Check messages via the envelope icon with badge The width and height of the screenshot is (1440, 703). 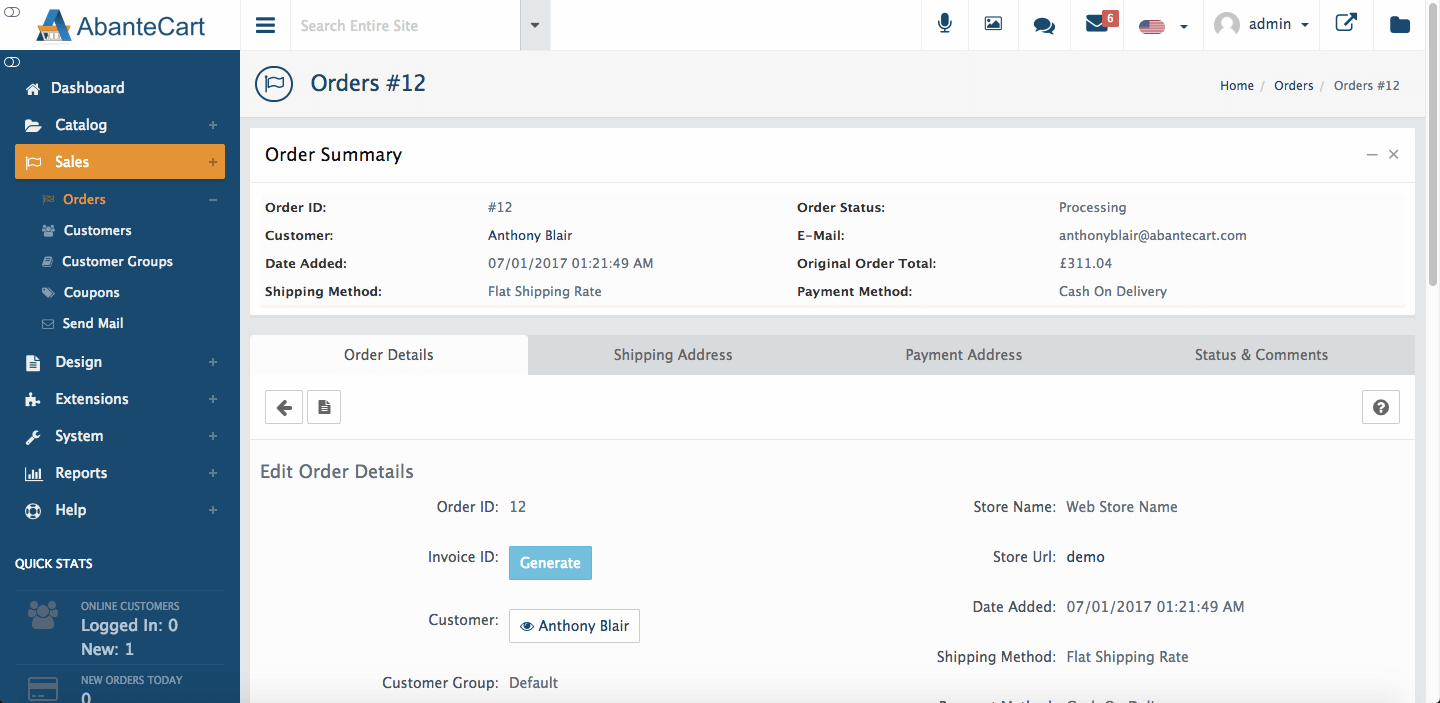tap(1095, 24)
